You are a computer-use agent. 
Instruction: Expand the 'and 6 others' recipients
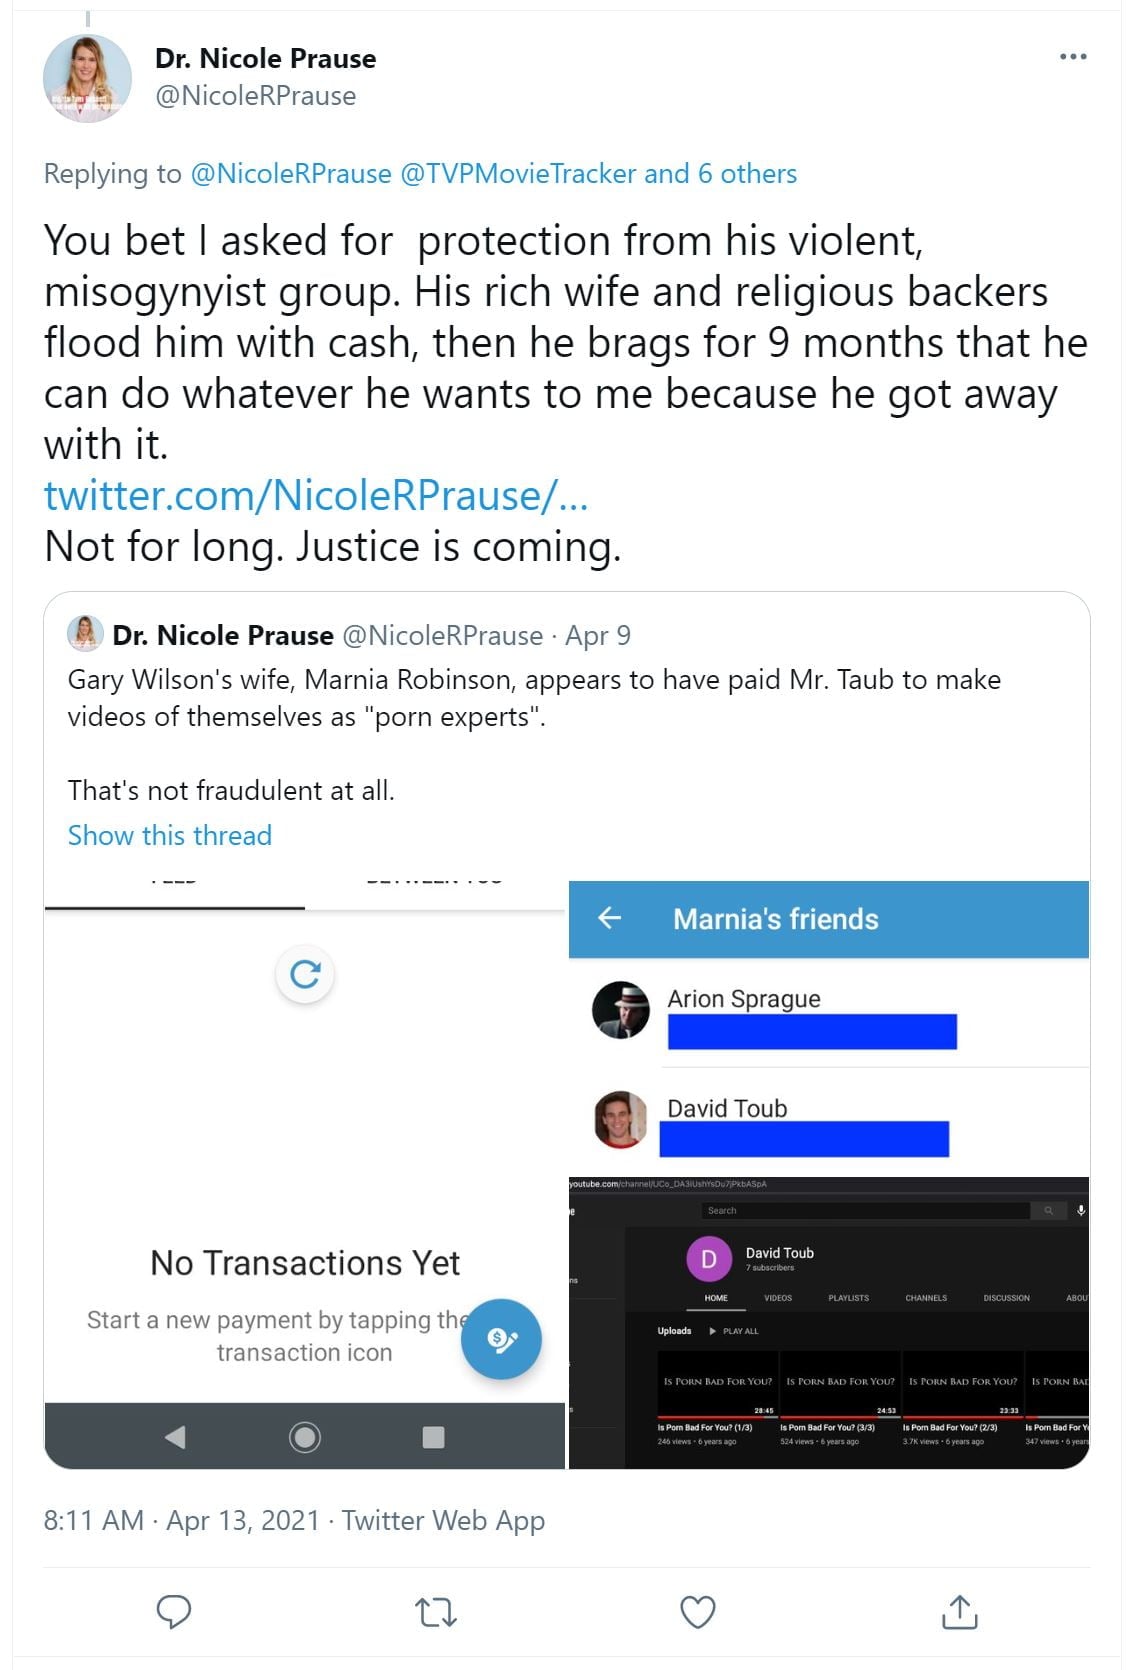click(x=720, y=174)
